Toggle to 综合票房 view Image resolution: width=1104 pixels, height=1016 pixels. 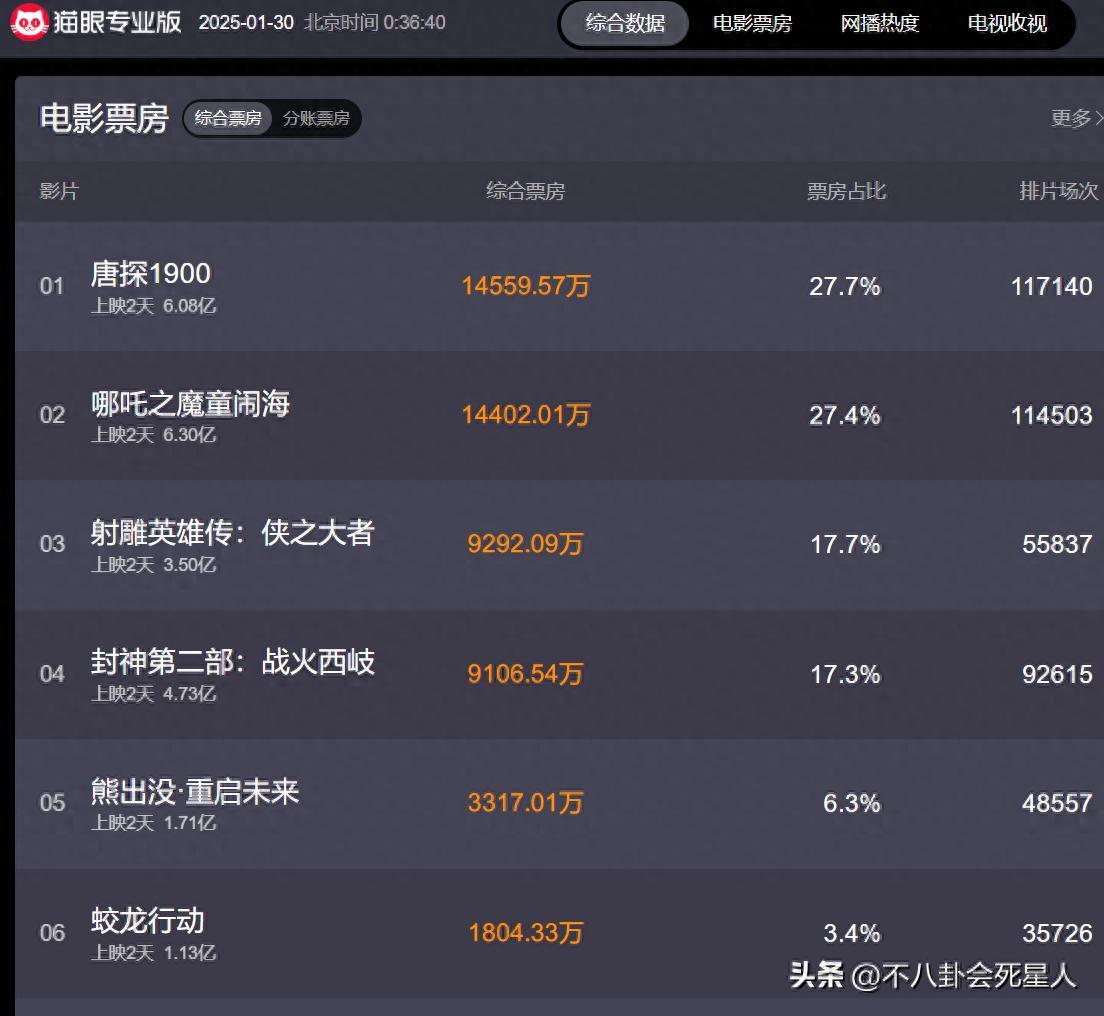click(228, 119)
